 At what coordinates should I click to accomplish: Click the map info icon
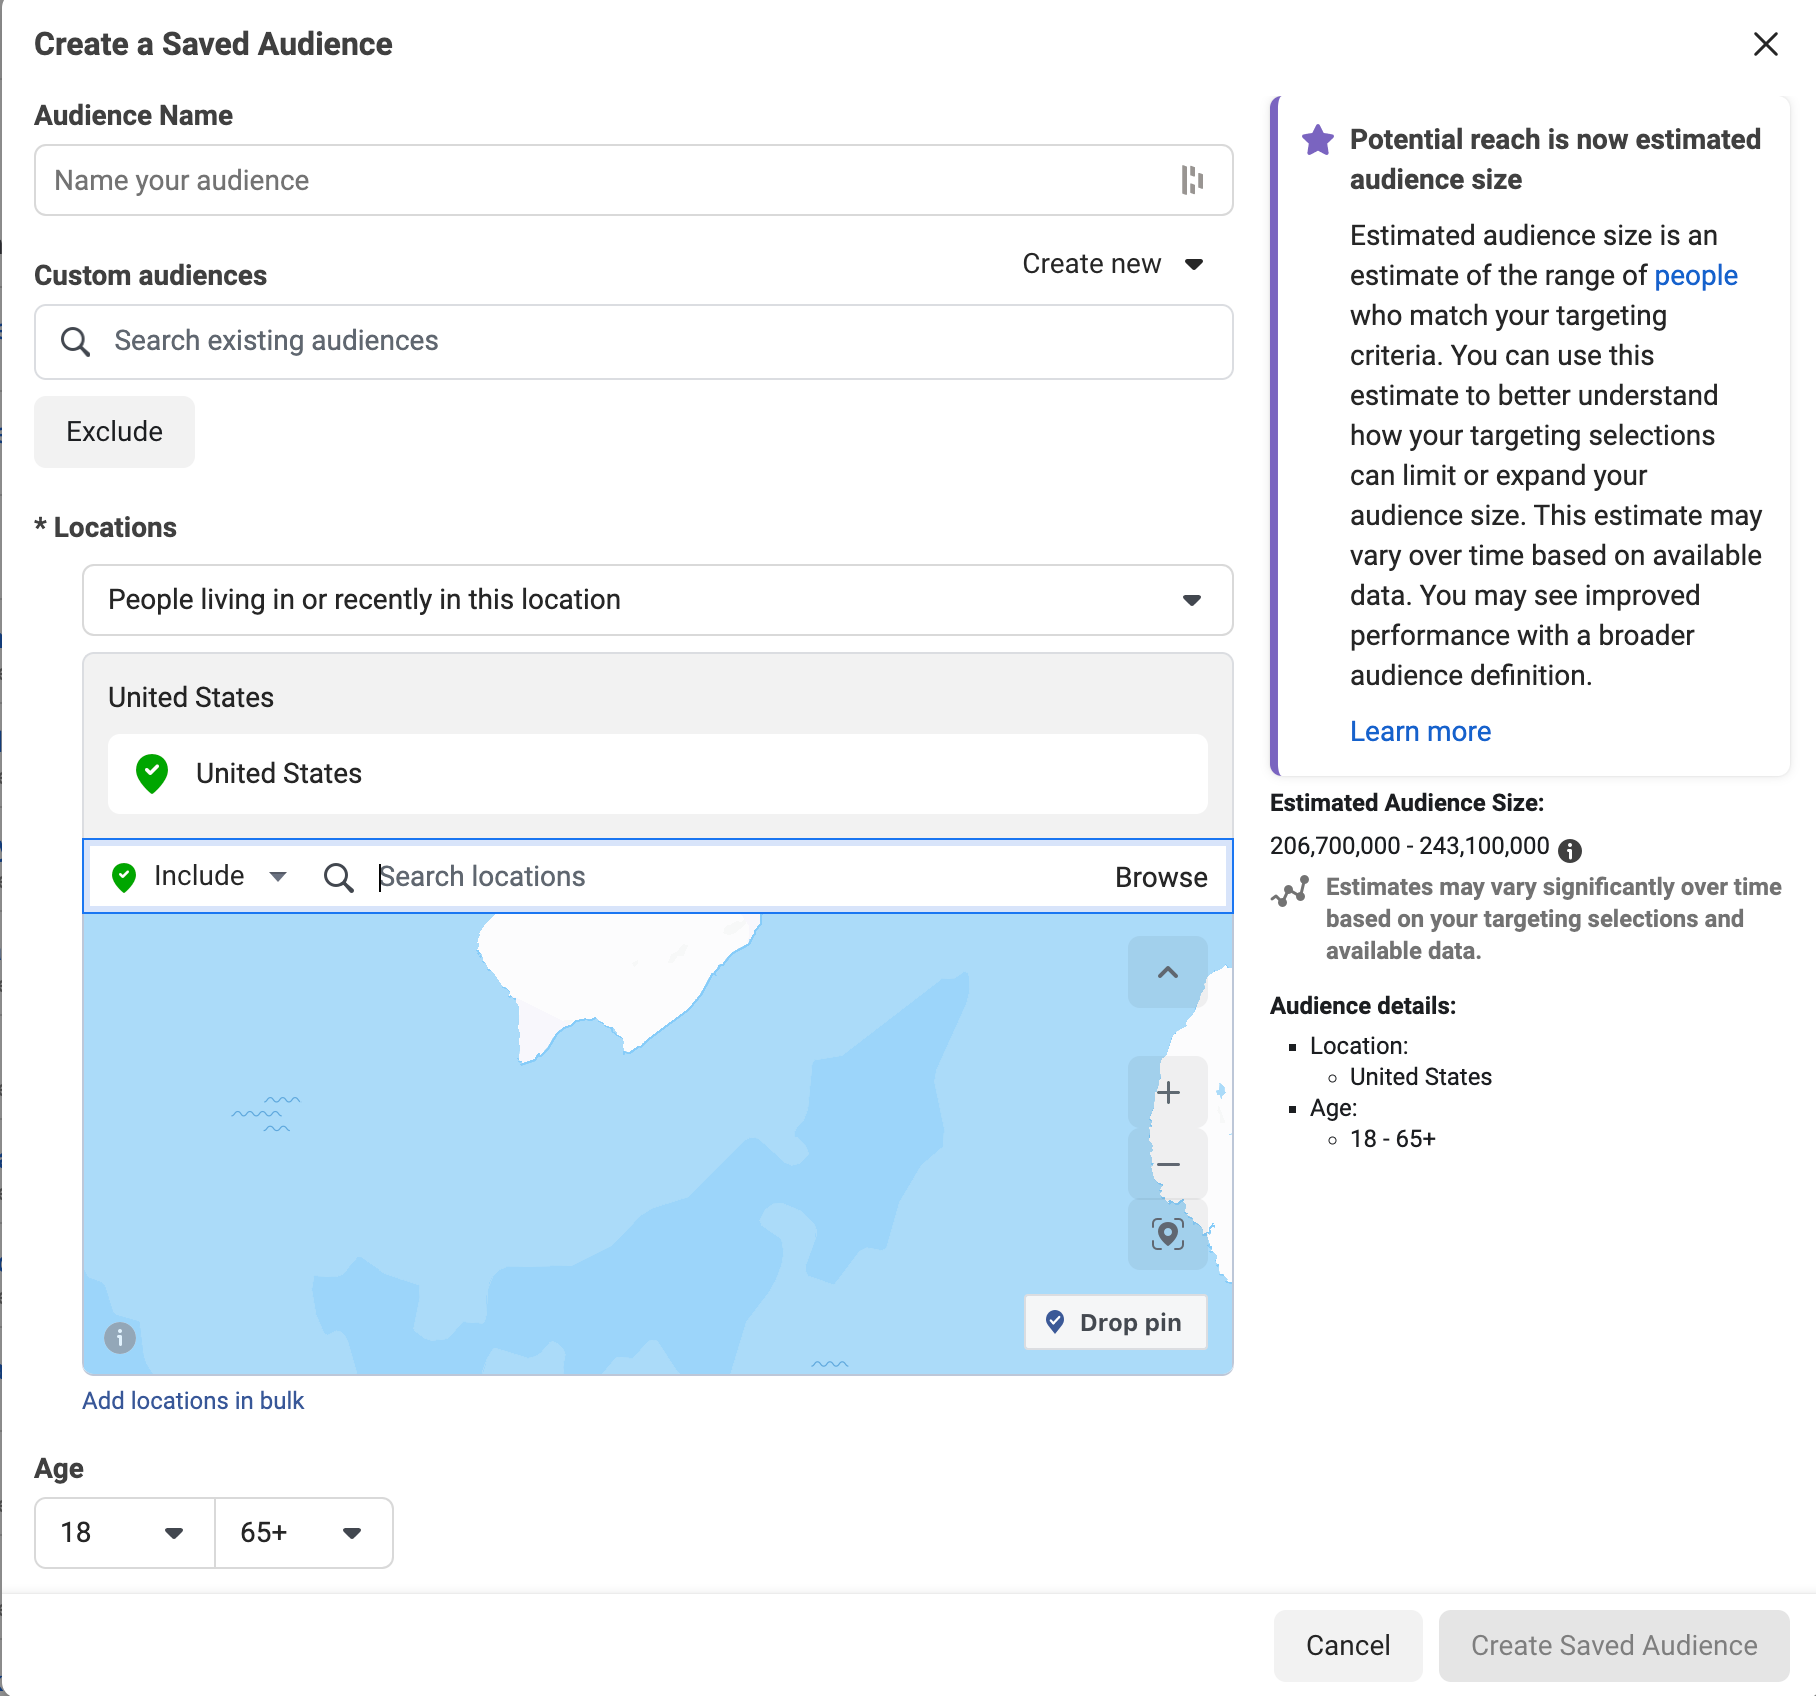[120, 1337]
